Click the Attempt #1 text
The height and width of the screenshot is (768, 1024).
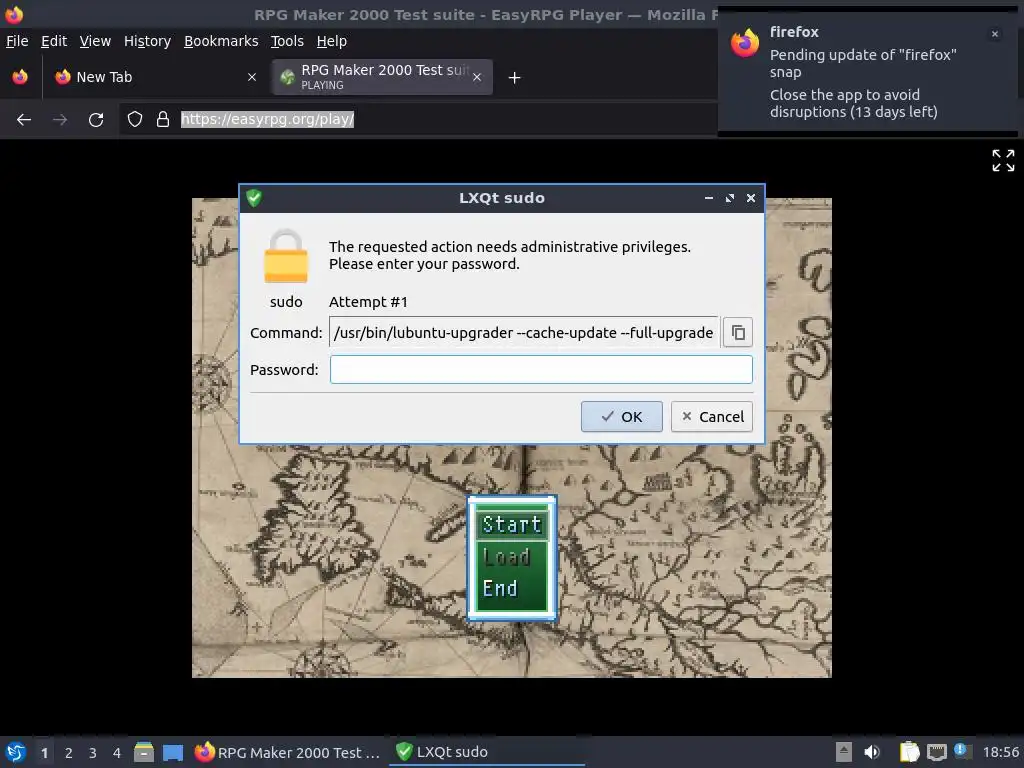click(x=368, y=302)
